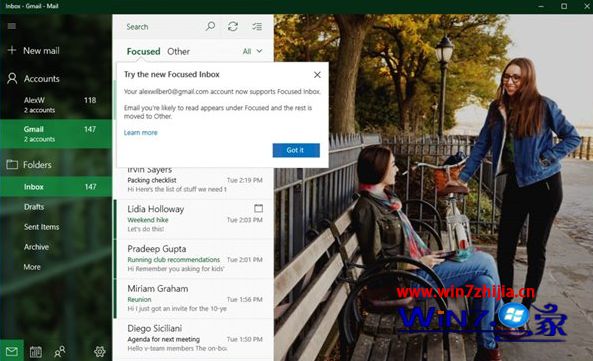Click the Accounts heading text
This screenshot has height=361, width=593.
click(x=42, y=79)
